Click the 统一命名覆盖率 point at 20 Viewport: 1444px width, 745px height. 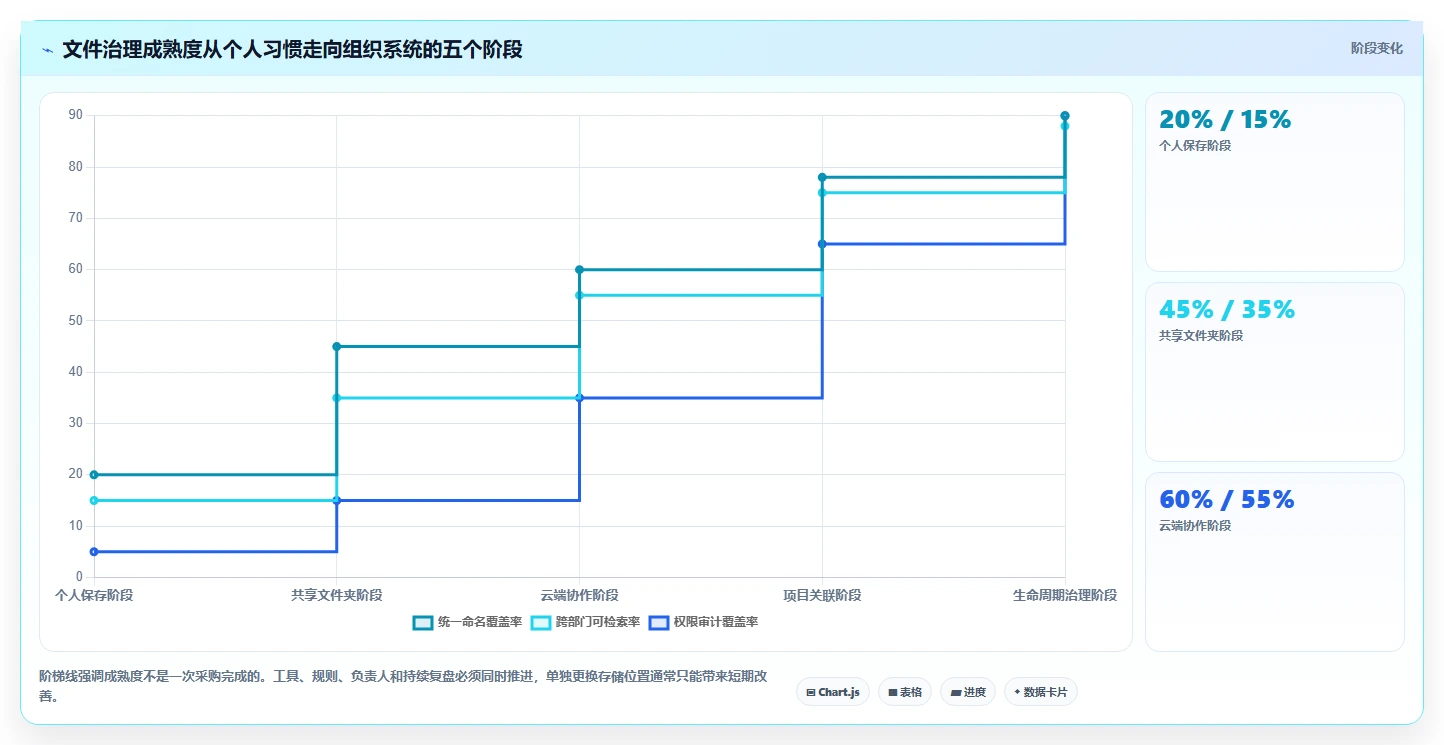click(94, 475)
